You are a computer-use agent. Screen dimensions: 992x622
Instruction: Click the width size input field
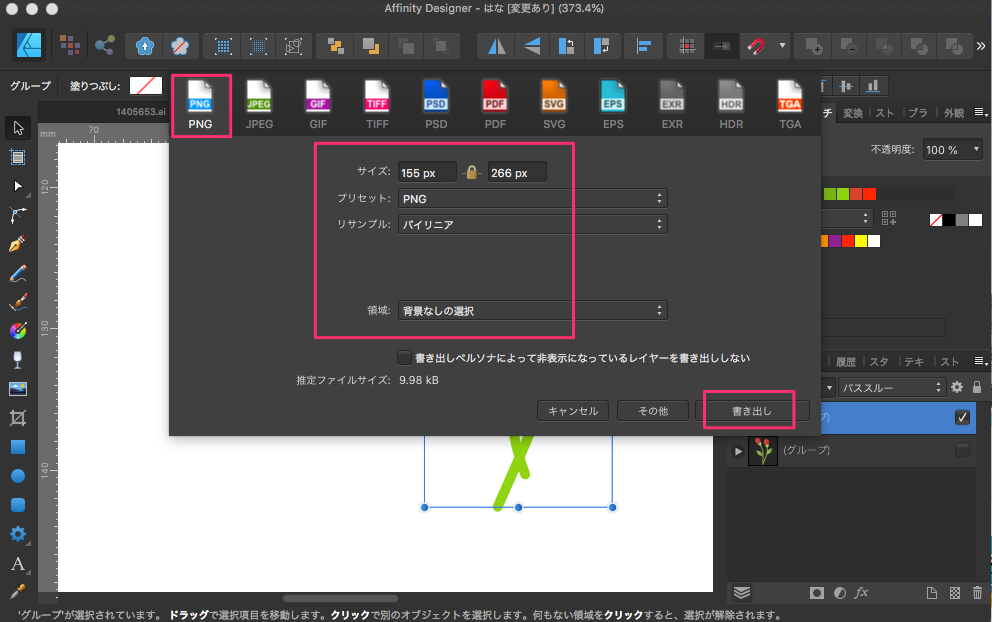pyautogui.click(x=427, y=173)
